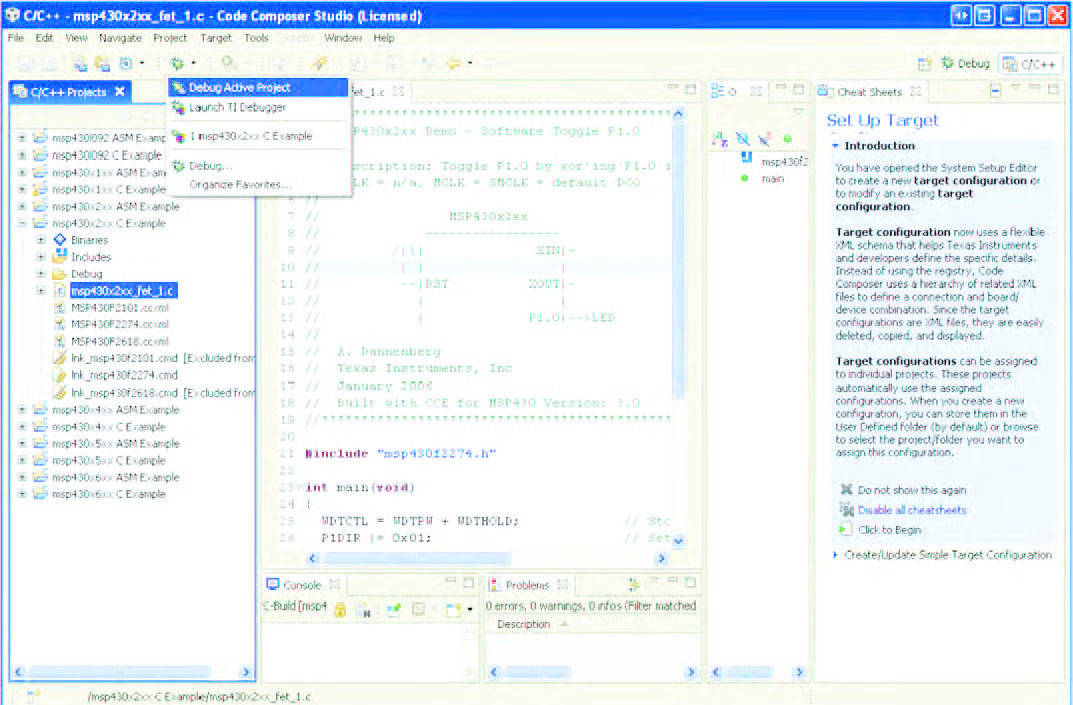Select lnk_msp430f2101.cmd excluded file
This screenshot has height=705, width=1073.
(162, 358)
